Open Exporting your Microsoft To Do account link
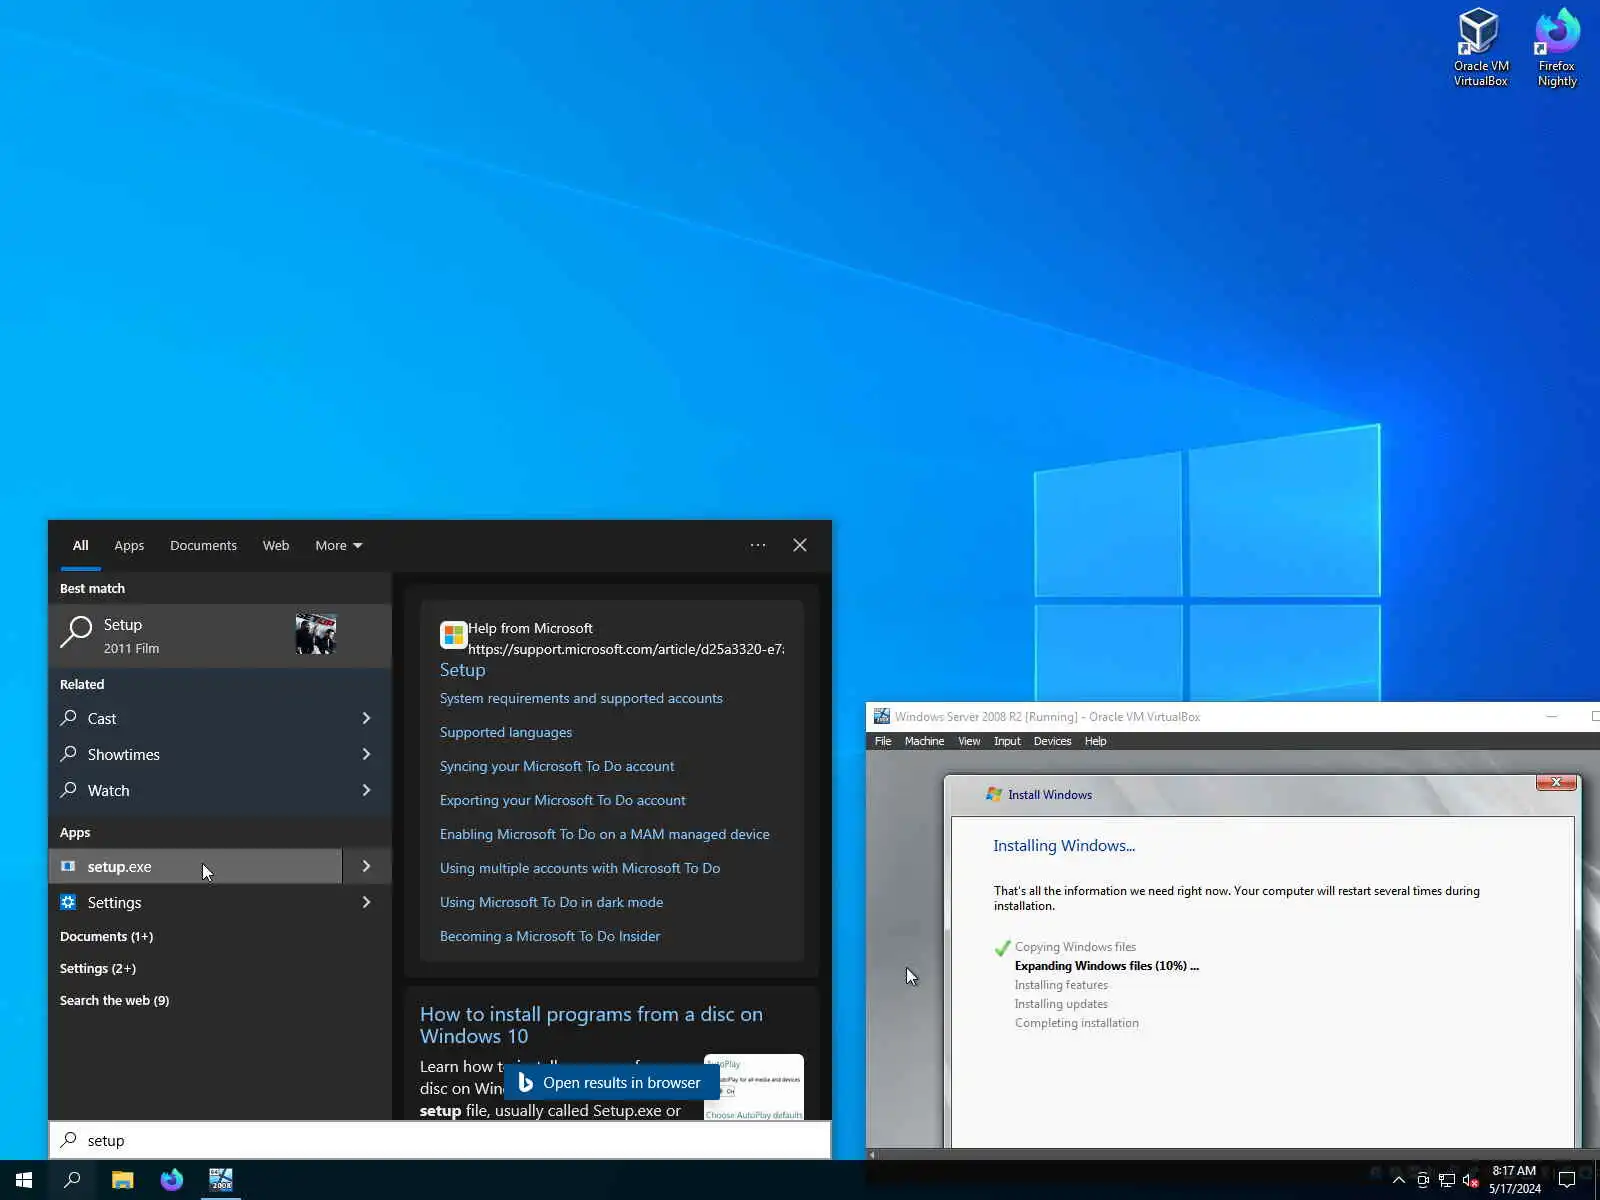The height and width of the screenshot is (1200, 1600). click(x=563, y=800)
